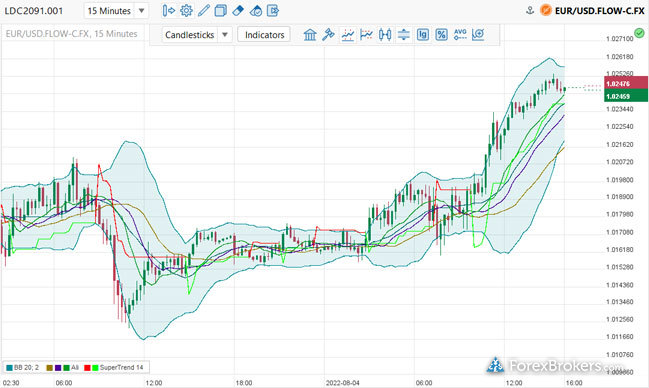Toggle percentage scale icon
This screenshot has height=388, width=649.
[441, 35]
